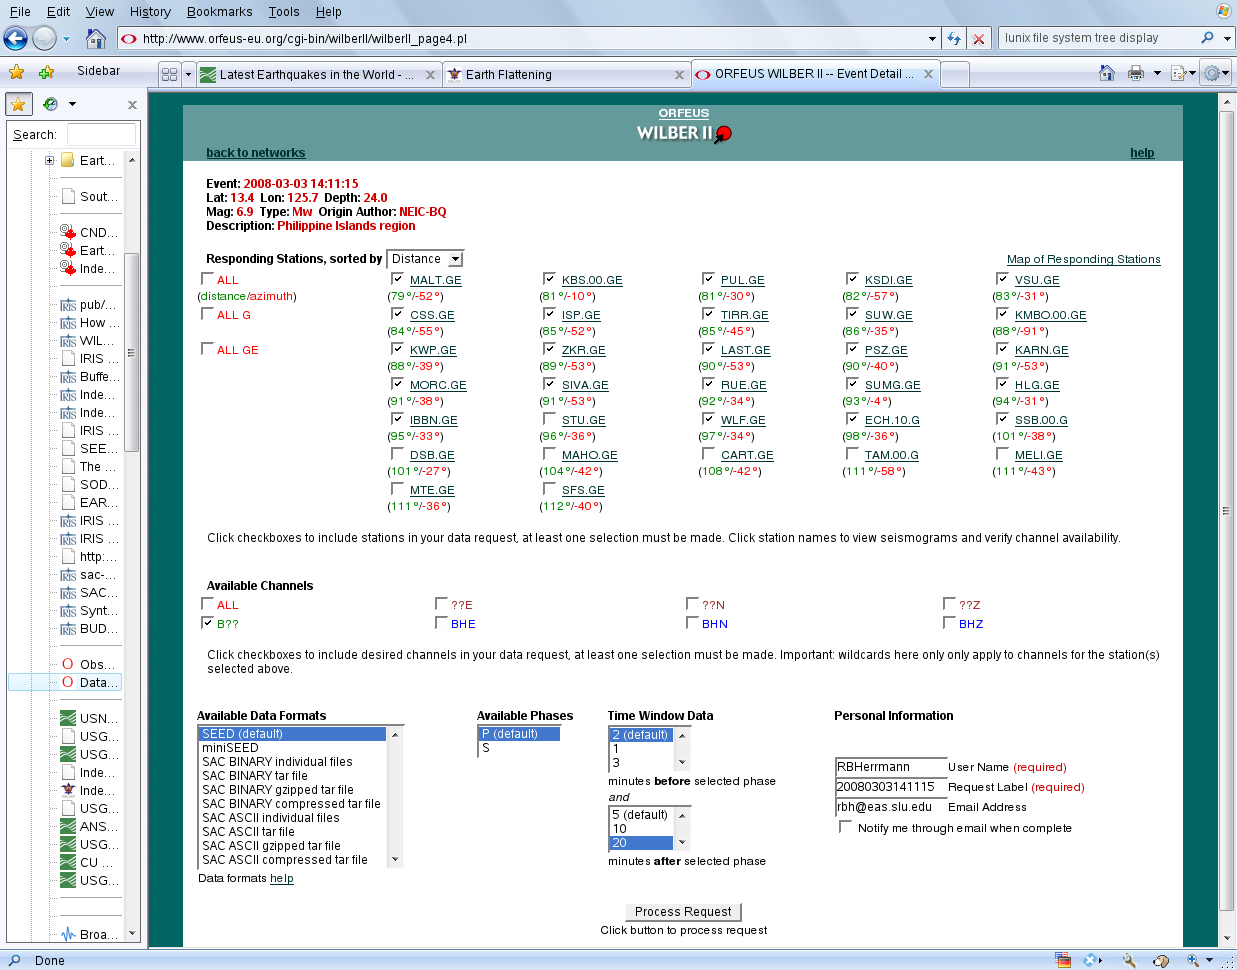
Task: Click the zoom magnifier icon in status bar
Action: (1193, 960)
